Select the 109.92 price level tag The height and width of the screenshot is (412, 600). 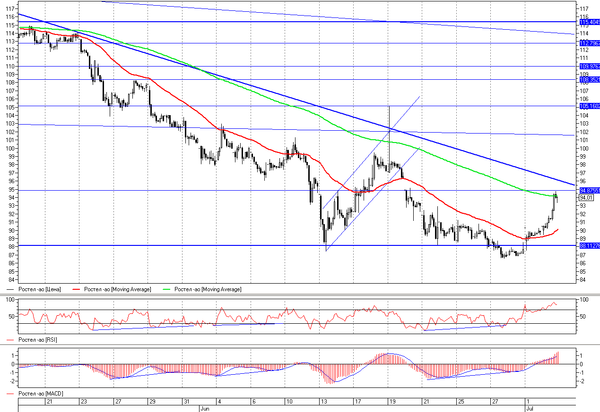(589, 67)
